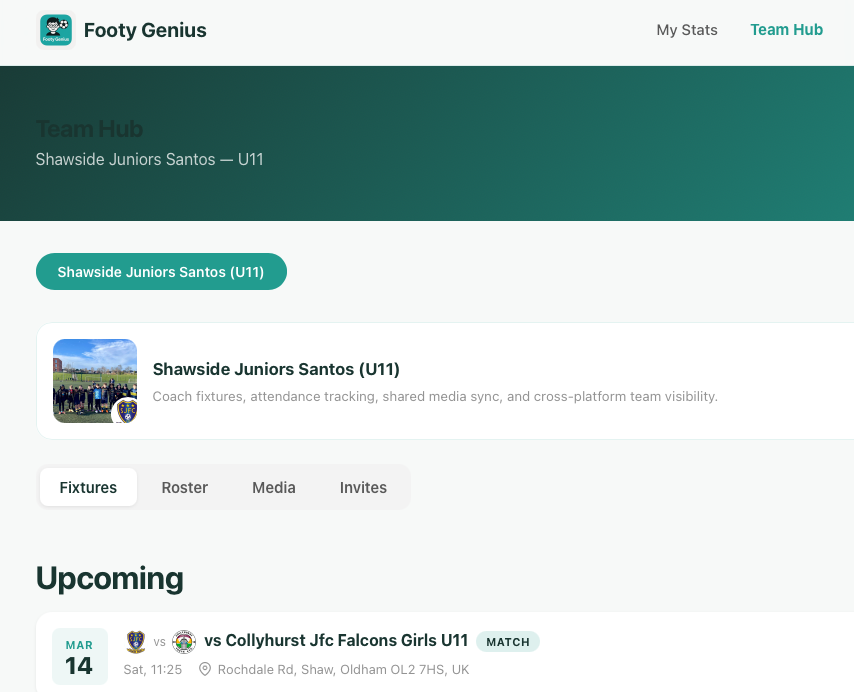Select the Invites tab
The height and width of the screenshot is (692, 854).
point(363,487)
